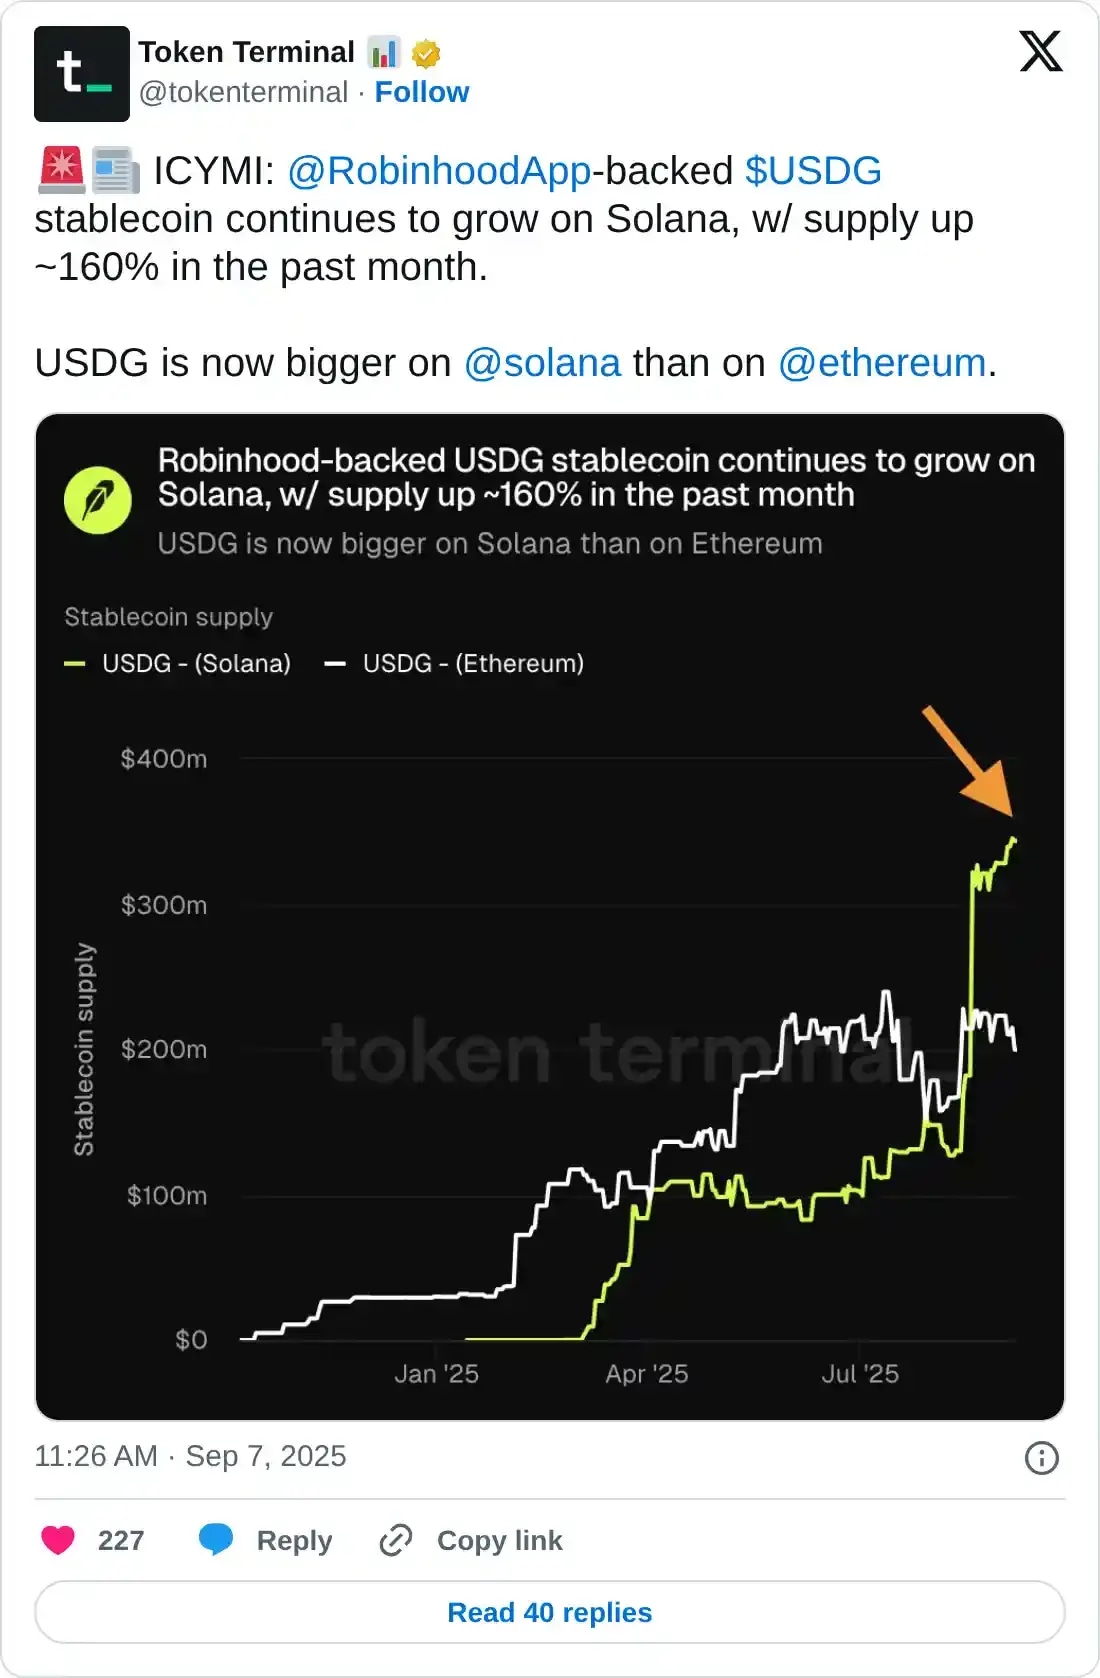Click the Token Terminal display name

pyautogui.click(x=246, y=51)
